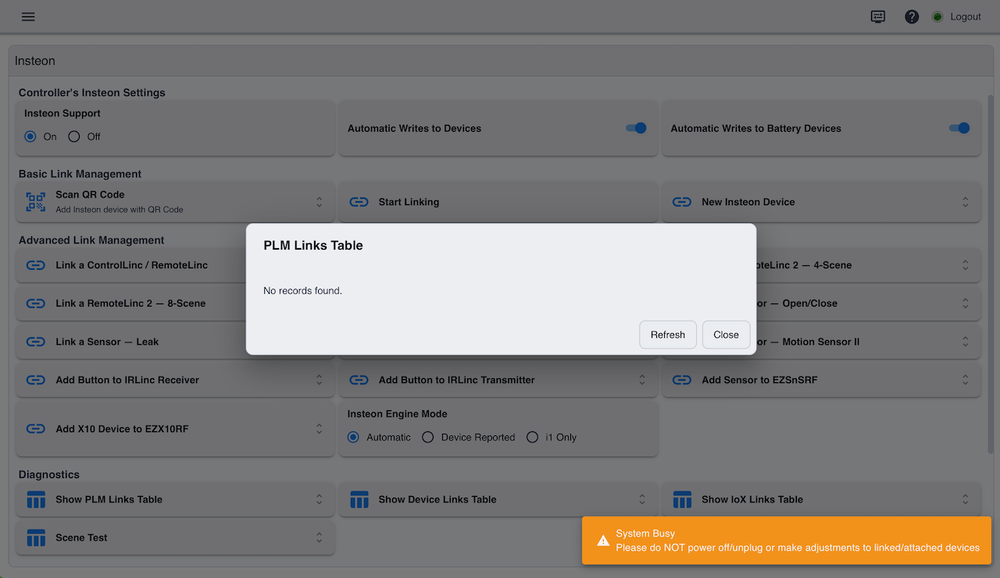Viewport: 1000px width, 578px height.
Task: Click the Show Device Links Table icon
Action: pyautogui.click(x=359, y=500)
